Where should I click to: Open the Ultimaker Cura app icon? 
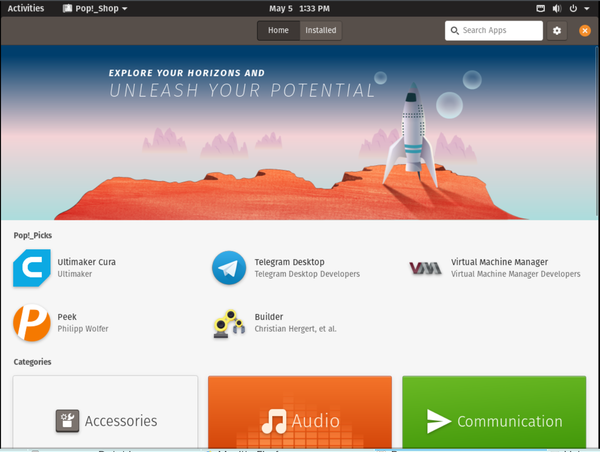point(32,268)
